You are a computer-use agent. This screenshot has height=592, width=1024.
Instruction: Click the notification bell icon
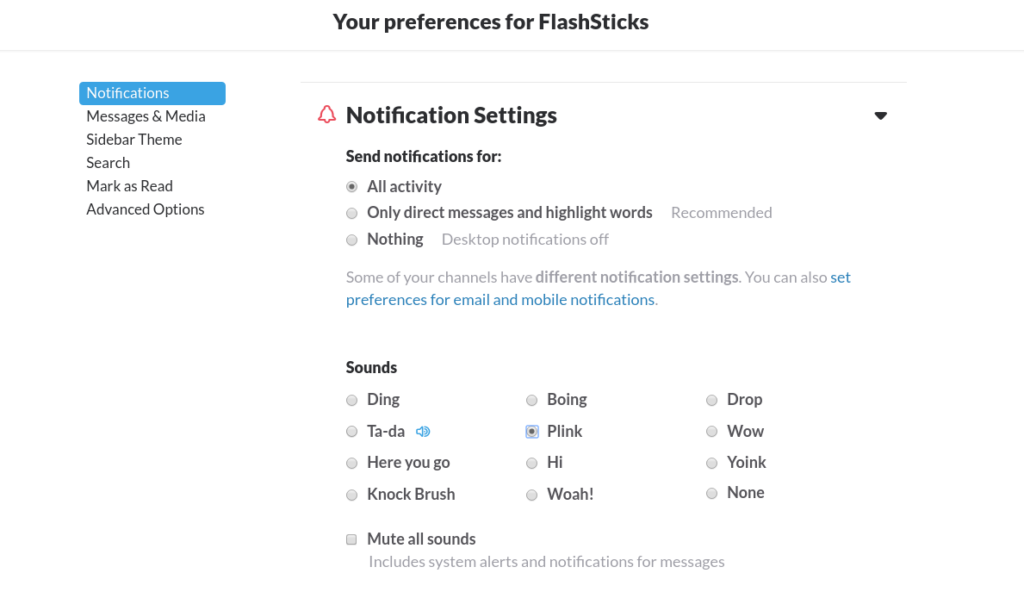(327, 115)
